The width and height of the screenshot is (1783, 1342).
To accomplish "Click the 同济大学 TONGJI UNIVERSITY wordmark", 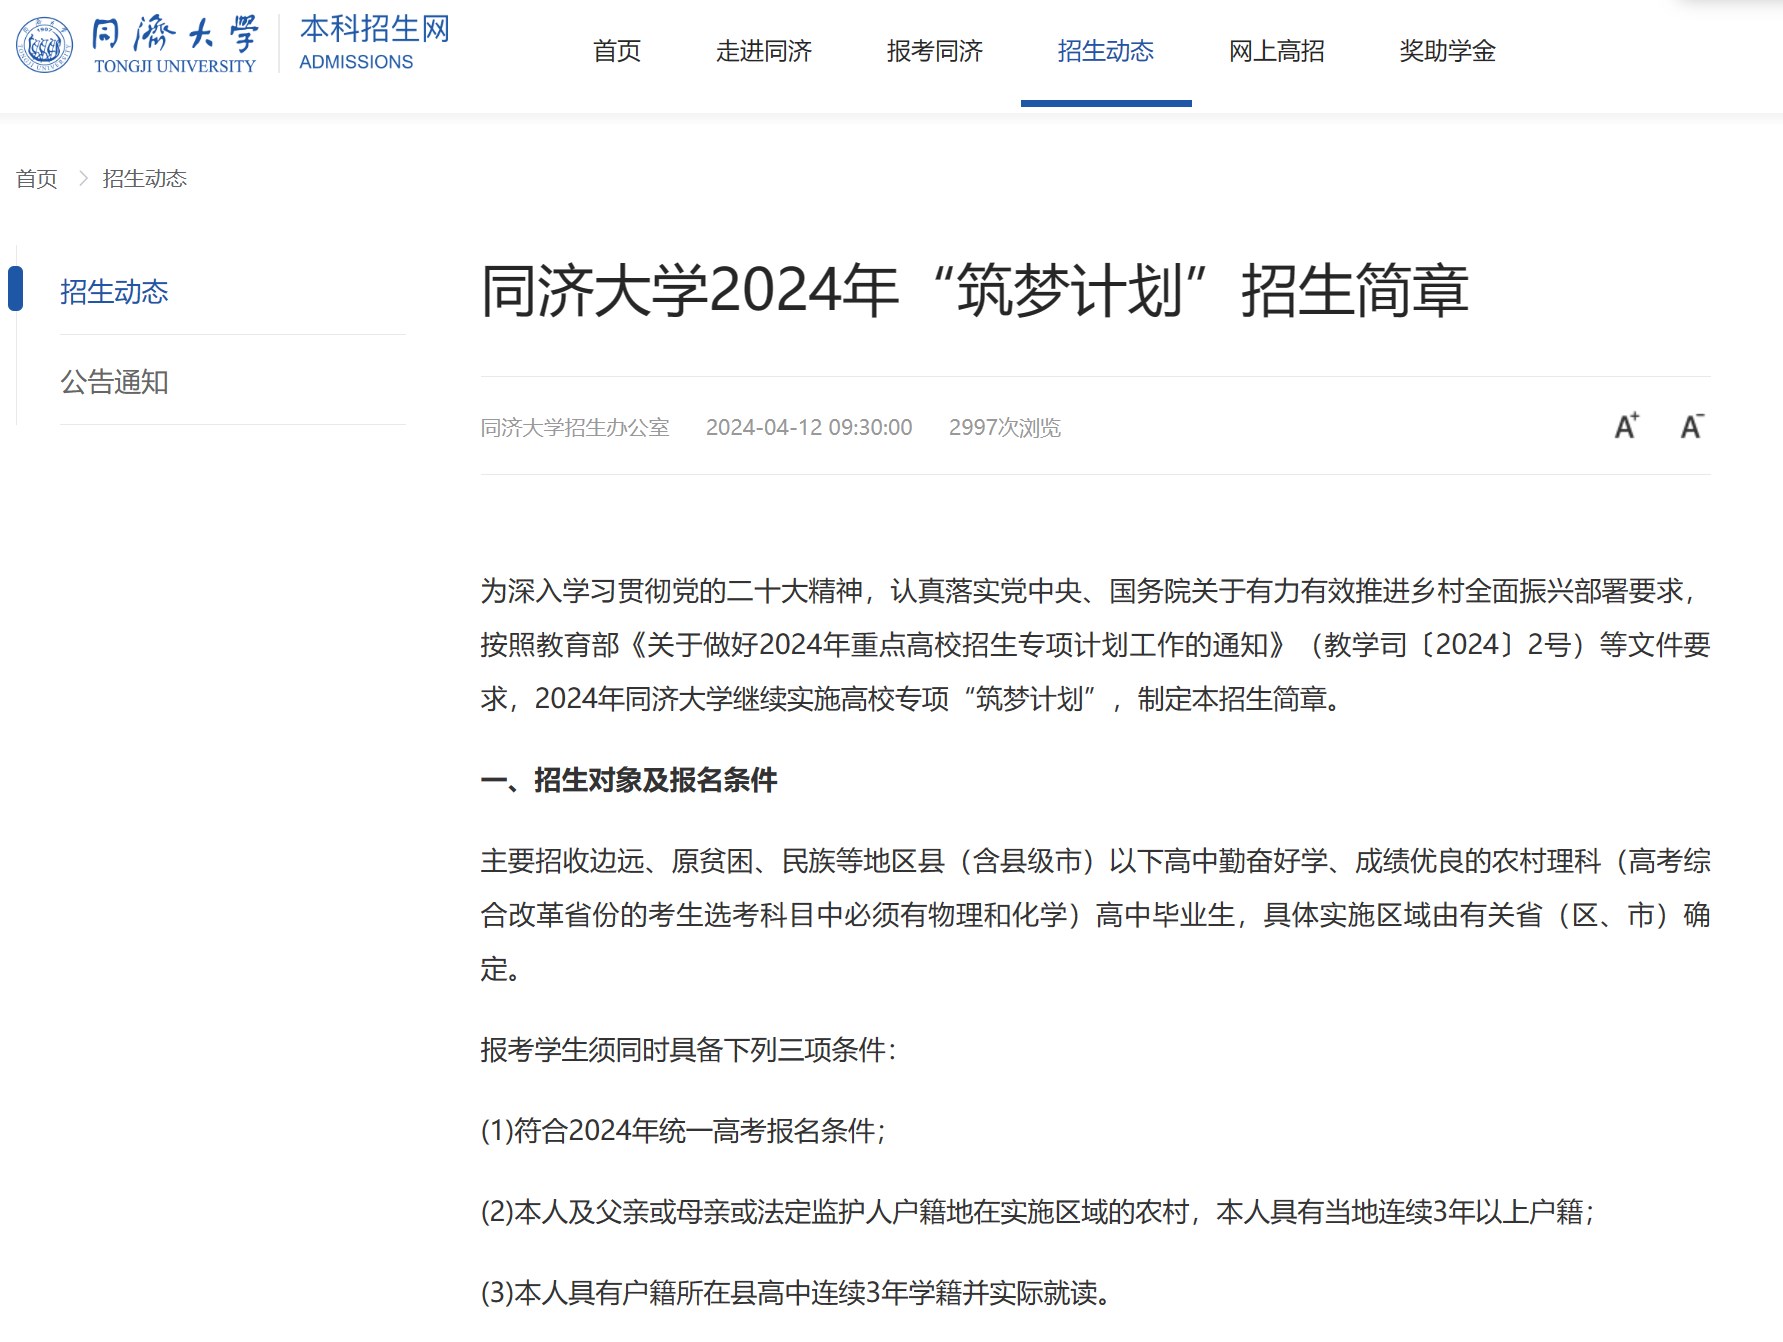I will (x=175, y=44).
